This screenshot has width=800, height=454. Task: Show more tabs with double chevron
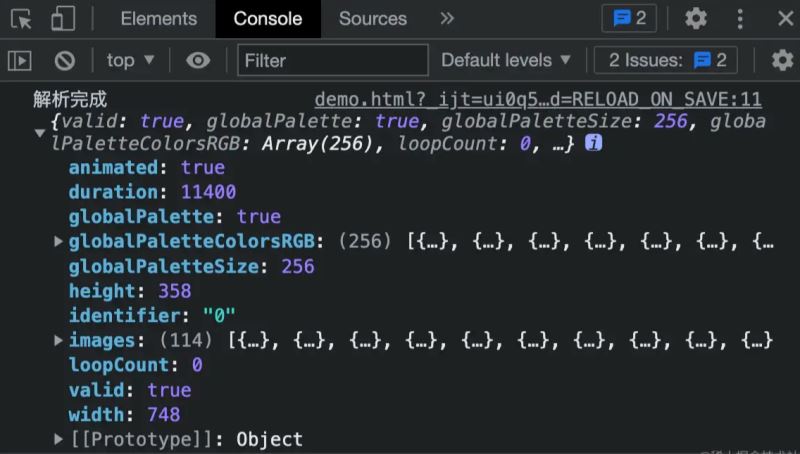pyautogui.click(x=447, y=19)
